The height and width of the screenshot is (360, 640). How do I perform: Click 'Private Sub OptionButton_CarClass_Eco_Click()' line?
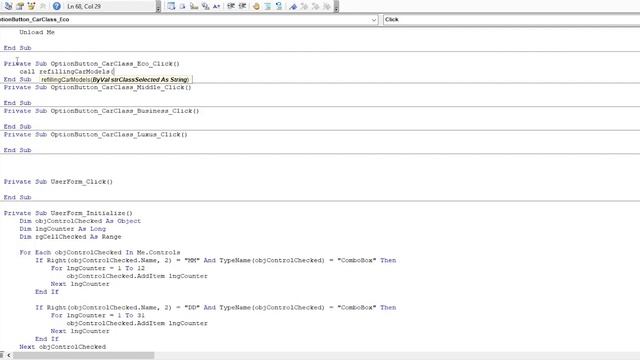coord(91,64)
